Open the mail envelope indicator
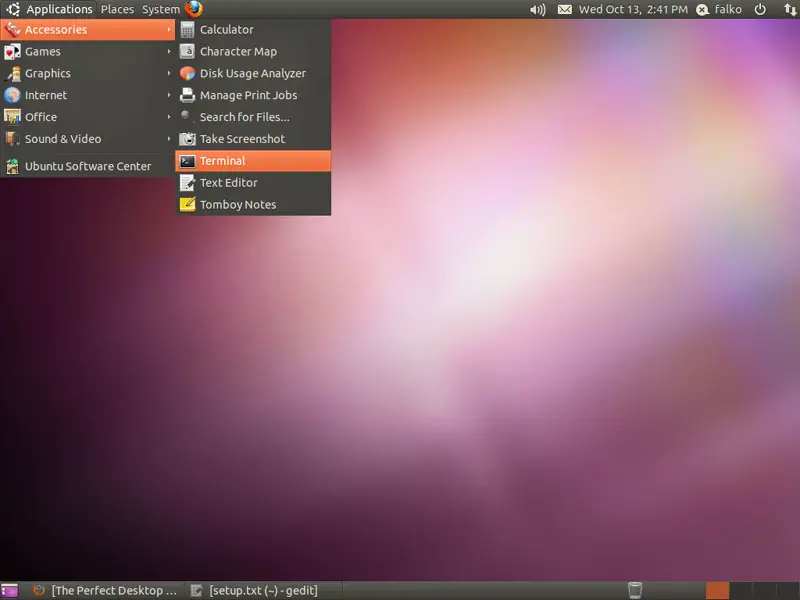 pos(564,10)
